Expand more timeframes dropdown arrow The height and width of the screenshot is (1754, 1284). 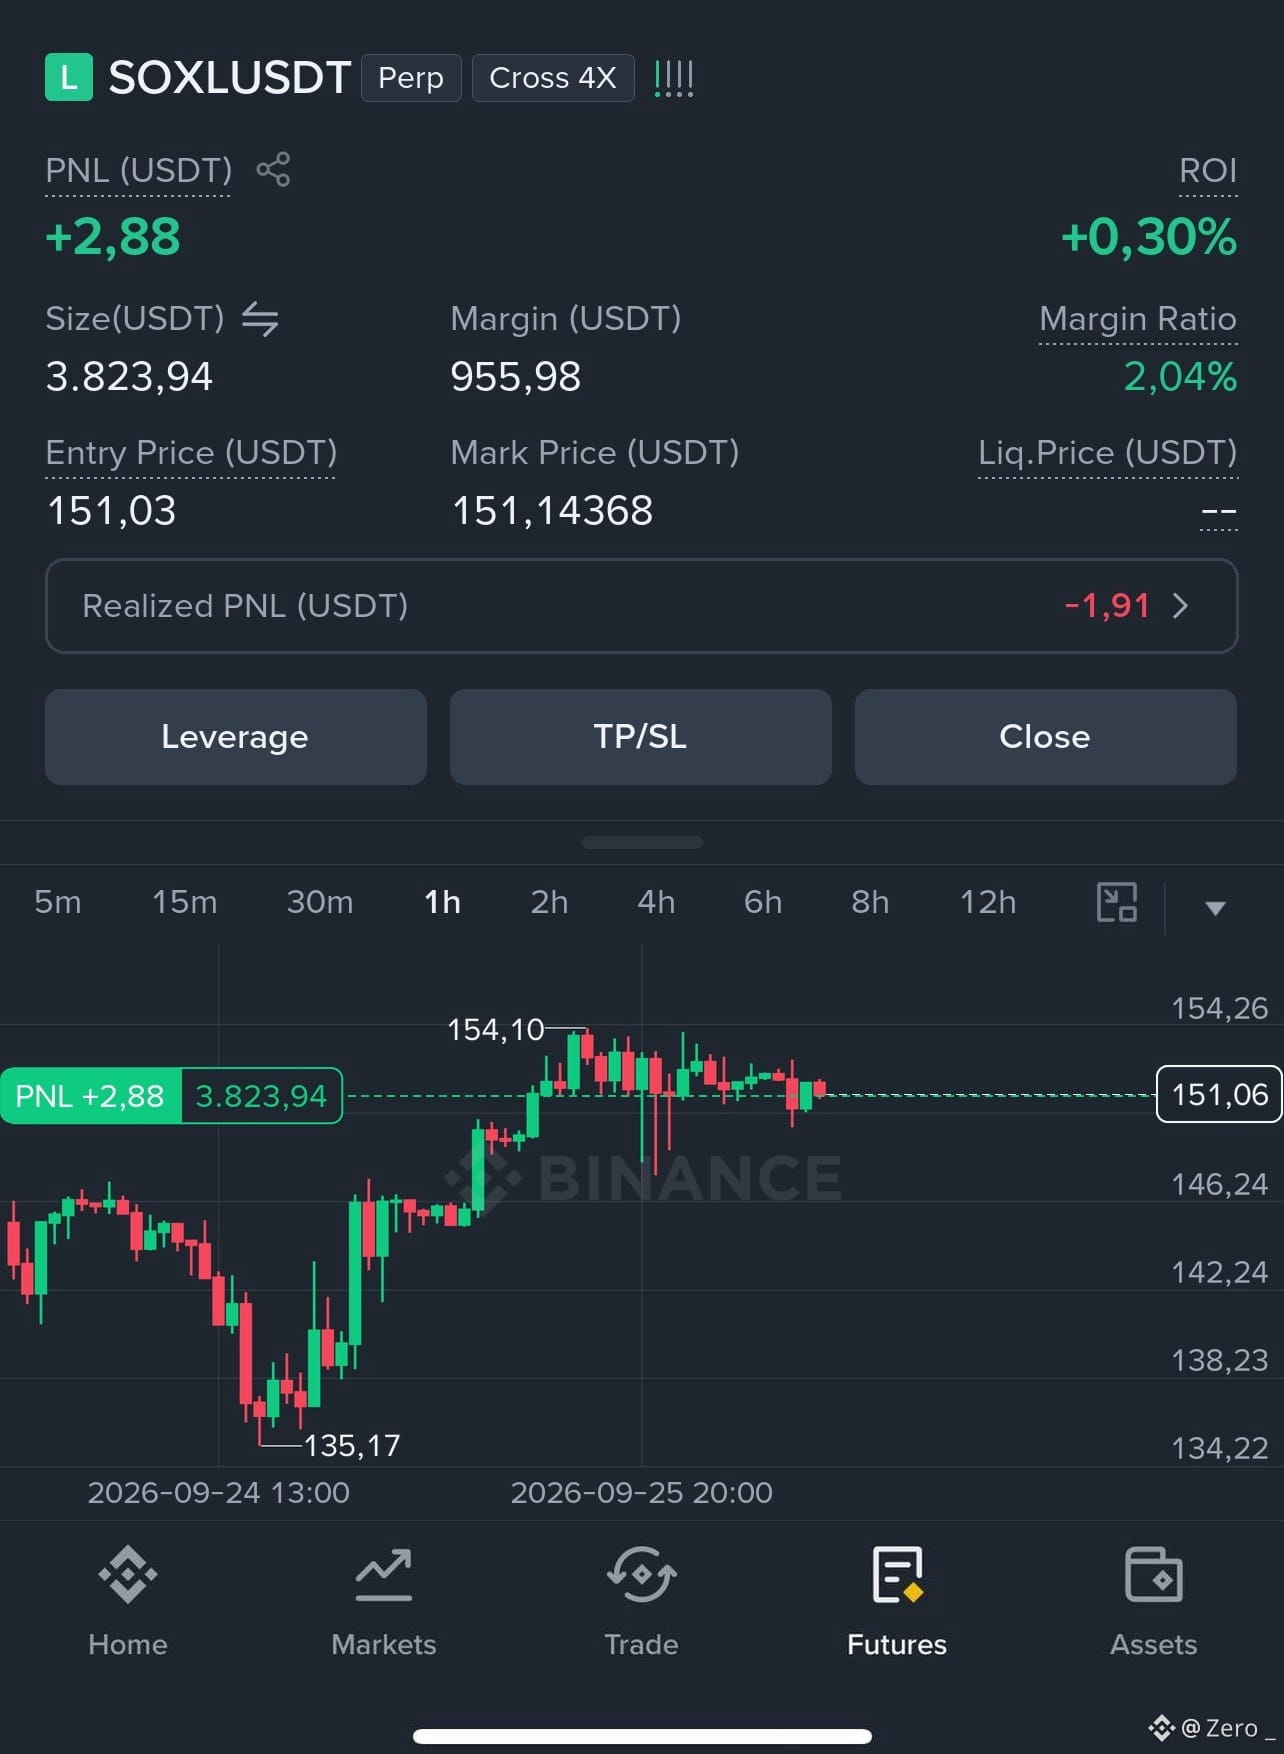pos(1215,908)
